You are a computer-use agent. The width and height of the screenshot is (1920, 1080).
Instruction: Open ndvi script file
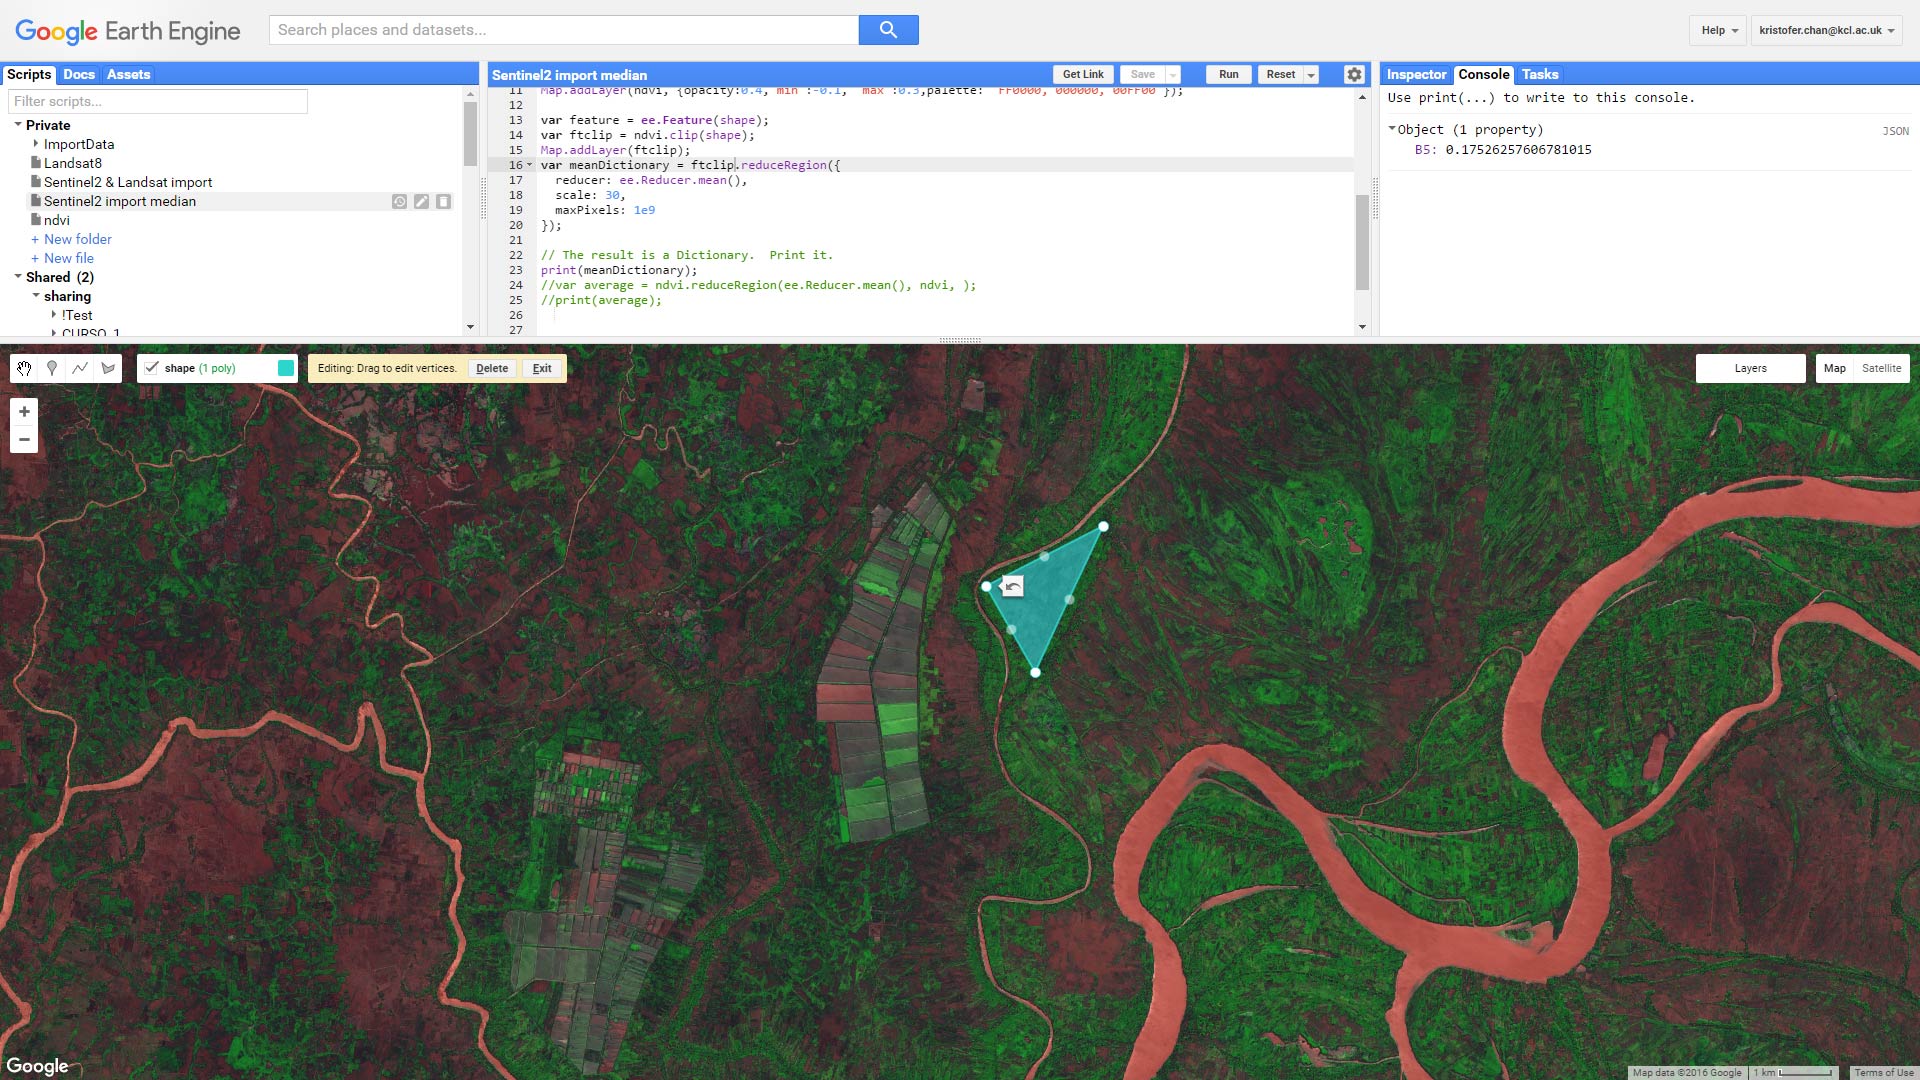(57, 220)
